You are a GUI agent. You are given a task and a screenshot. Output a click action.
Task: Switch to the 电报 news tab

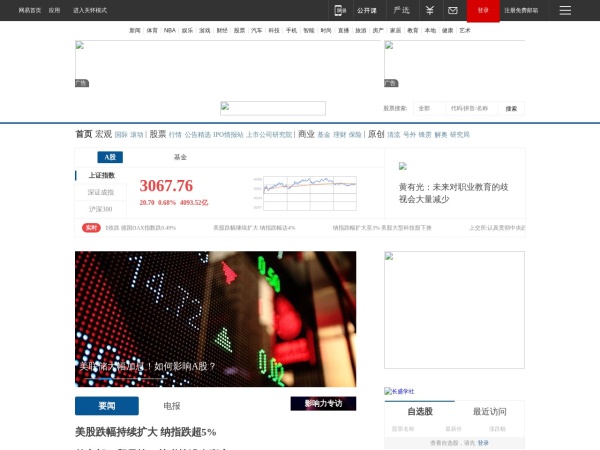tap(172, 406)
